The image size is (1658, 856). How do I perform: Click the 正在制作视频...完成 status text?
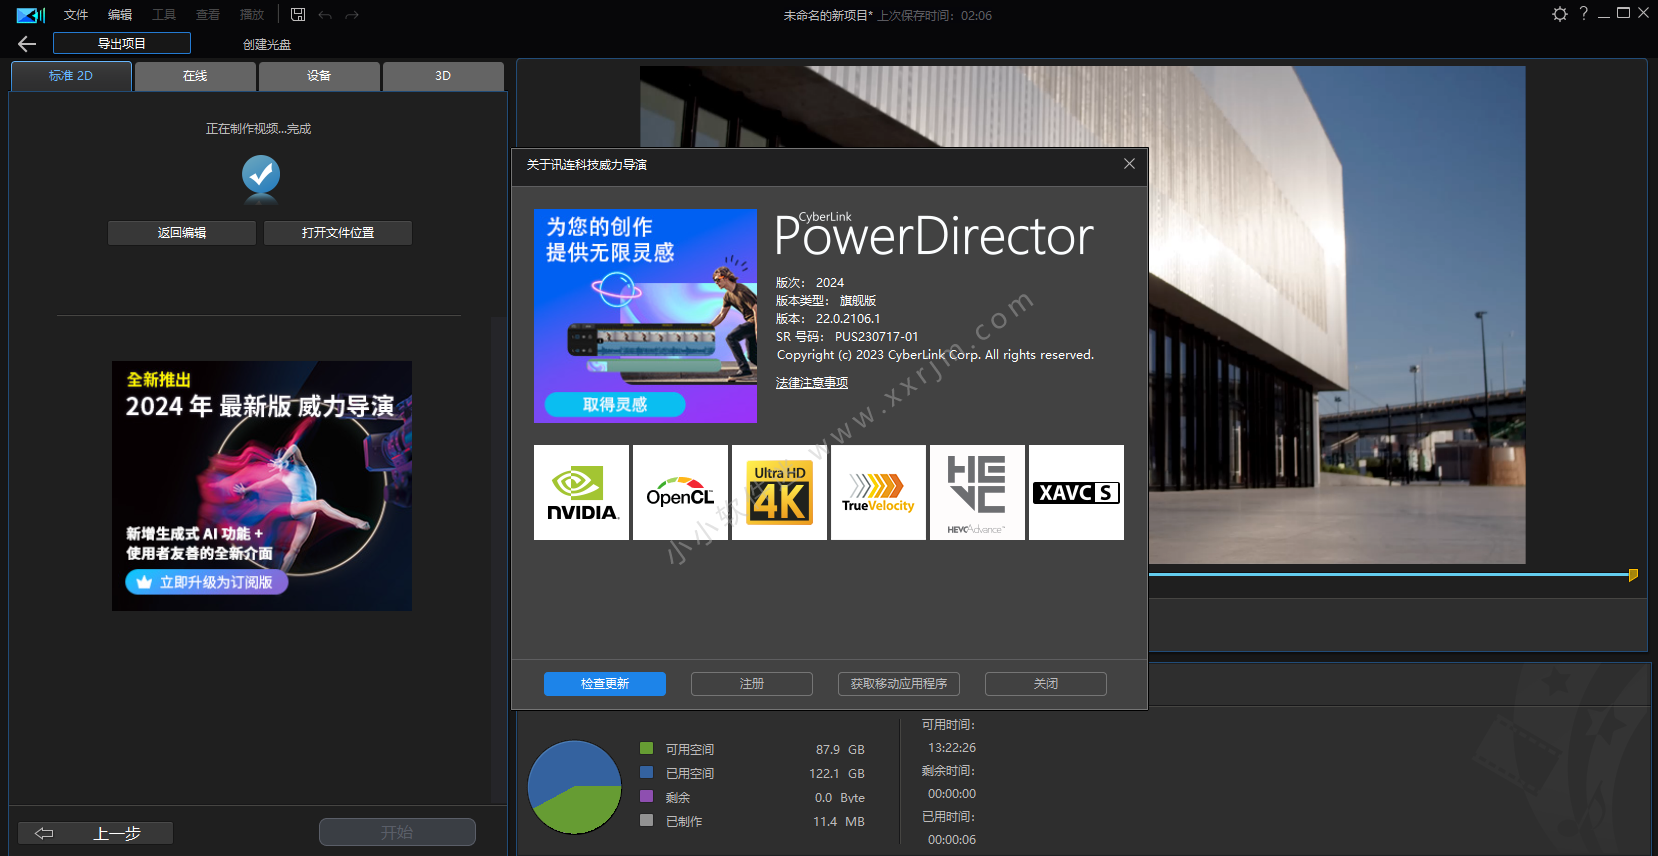258,129
